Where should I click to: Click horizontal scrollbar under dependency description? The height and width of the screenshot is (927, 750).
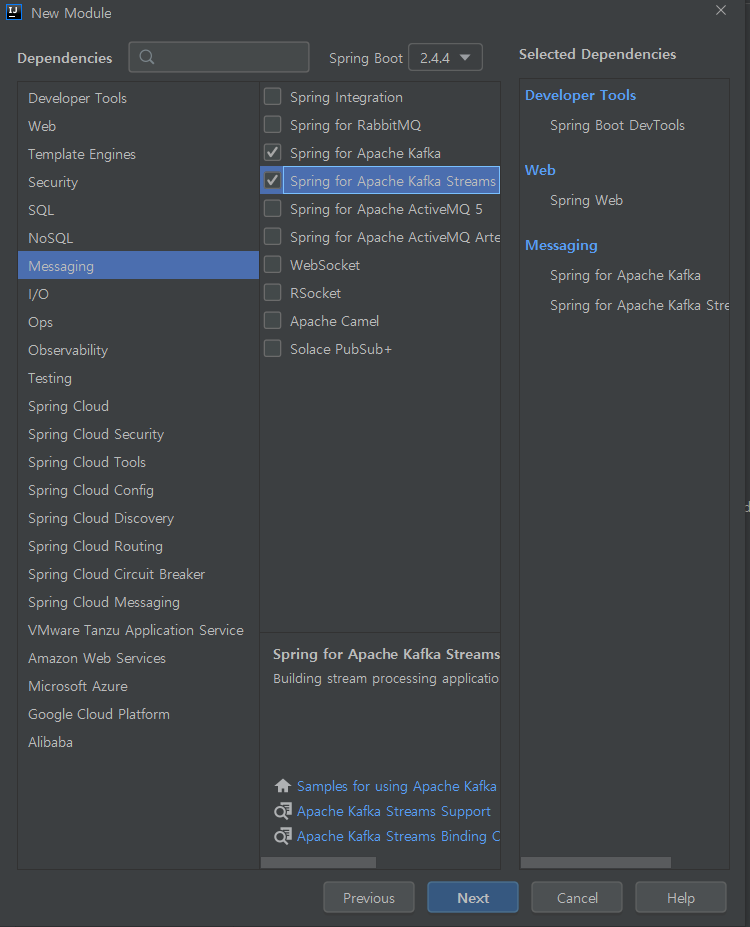[x=318, y=863]
